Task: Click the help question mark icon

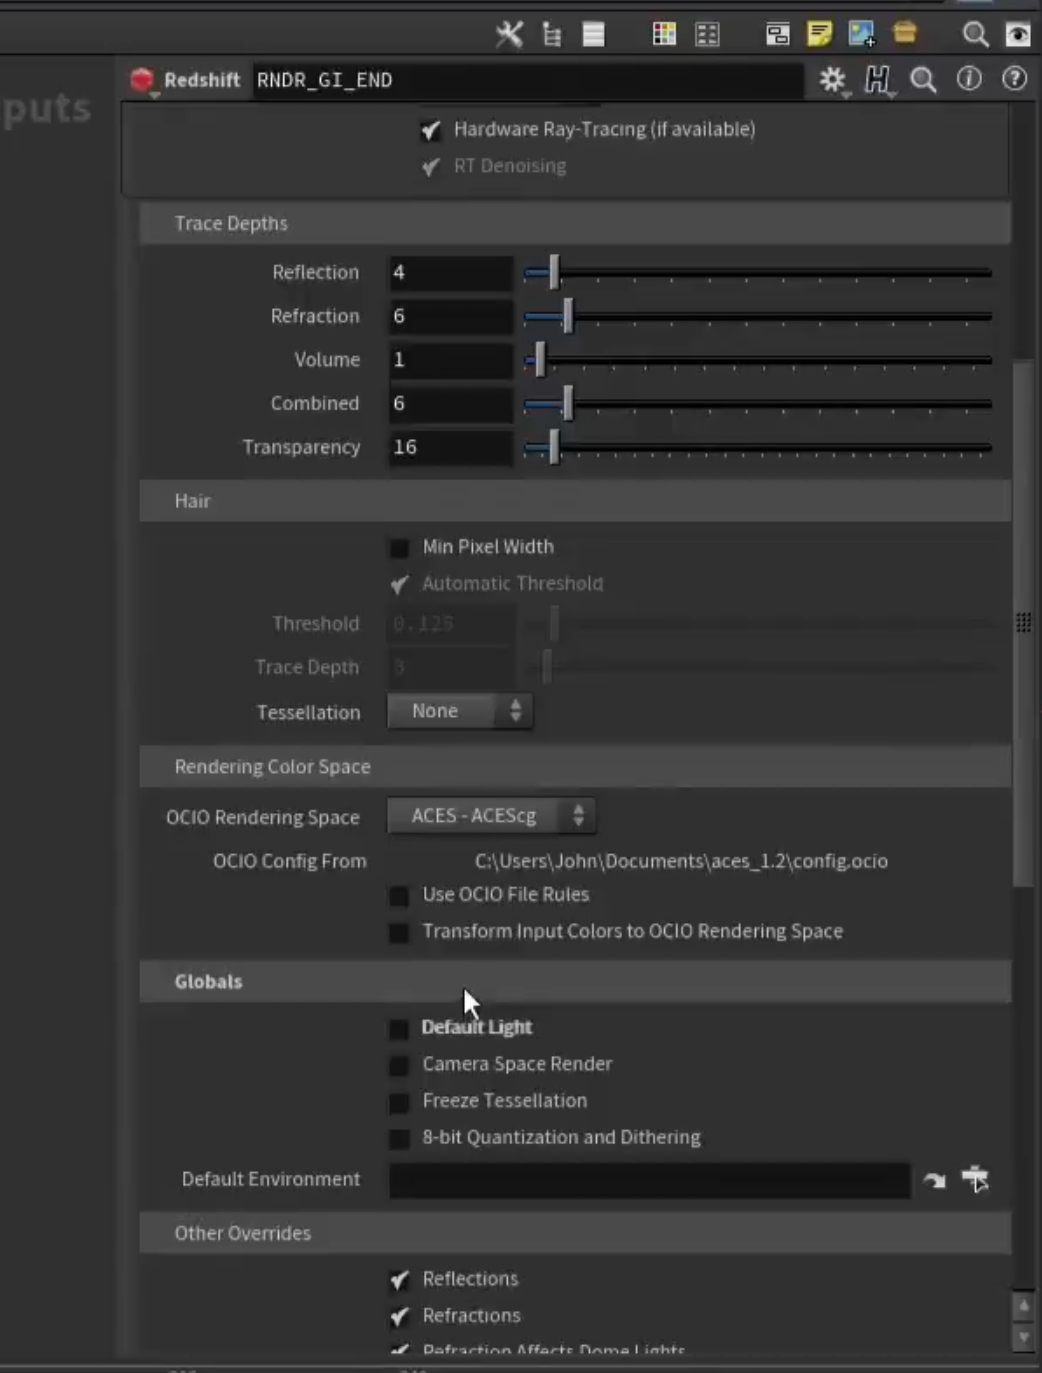Action: (1014, 79)
